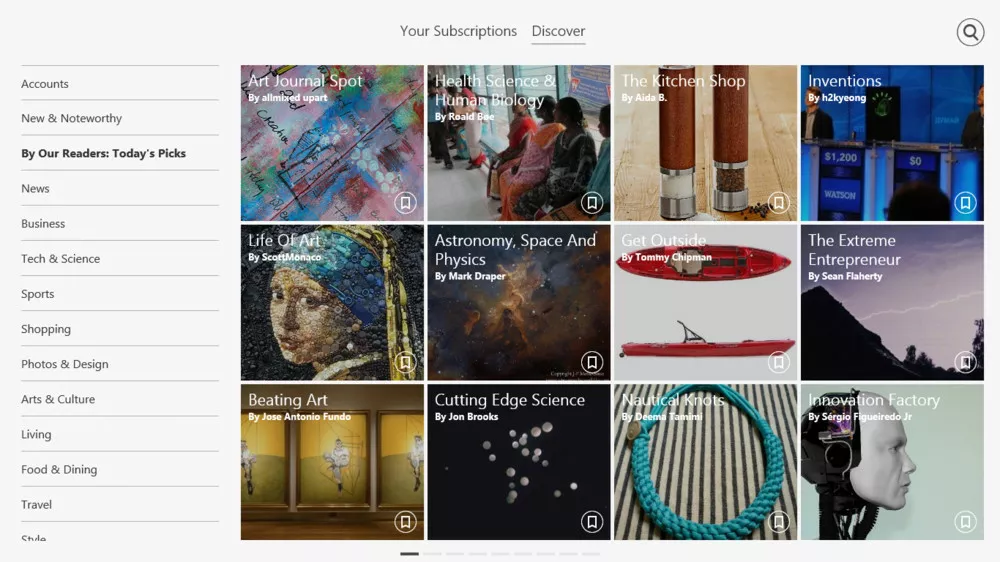Bookmark the Cutting Edge Science tile

[x=592, y=522]
